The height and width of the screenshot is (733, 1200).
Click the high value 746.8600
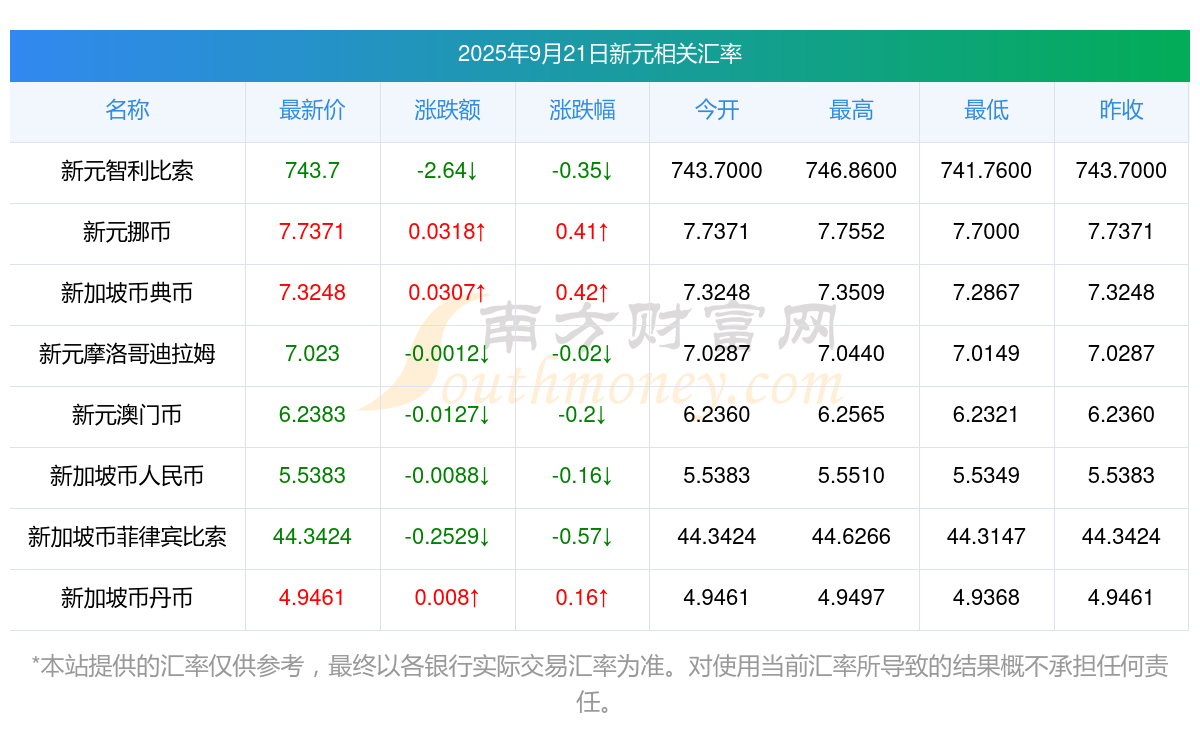coord(851,171)
